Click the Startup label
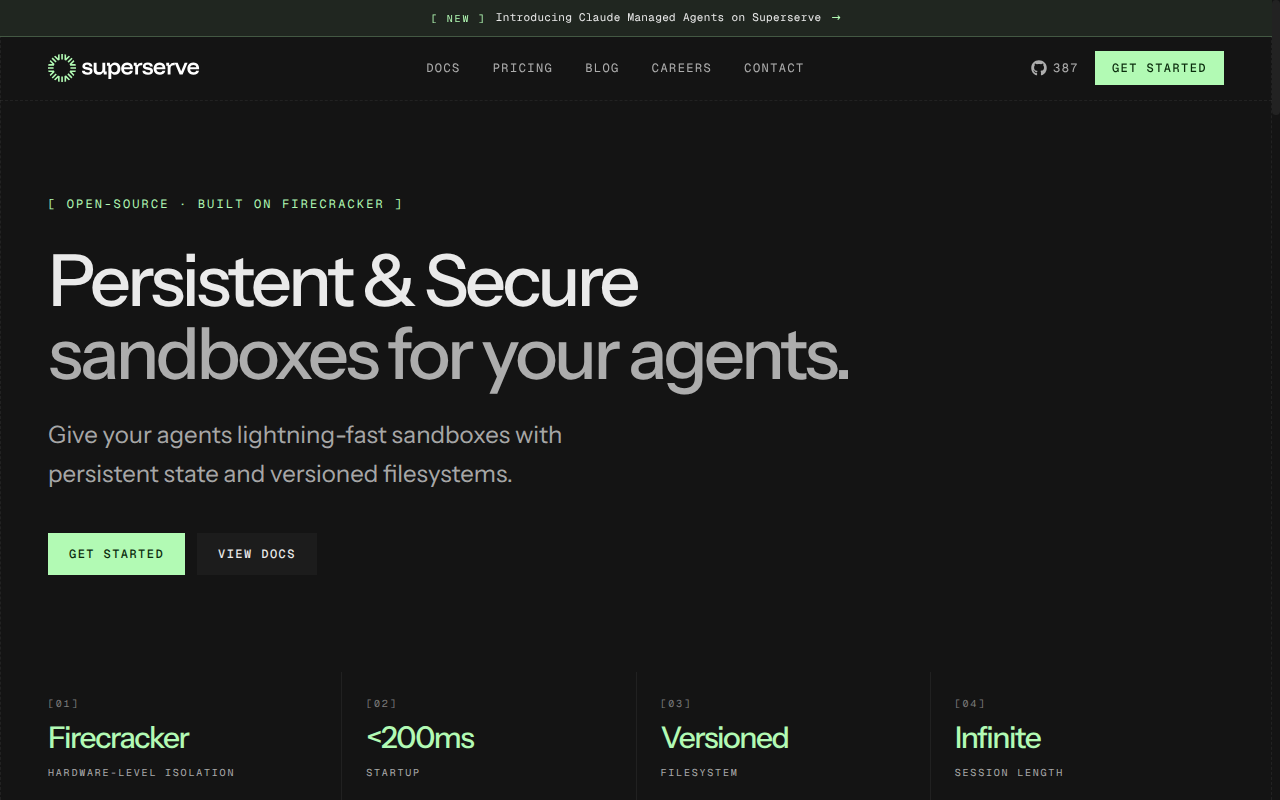 tap(393, 773)
